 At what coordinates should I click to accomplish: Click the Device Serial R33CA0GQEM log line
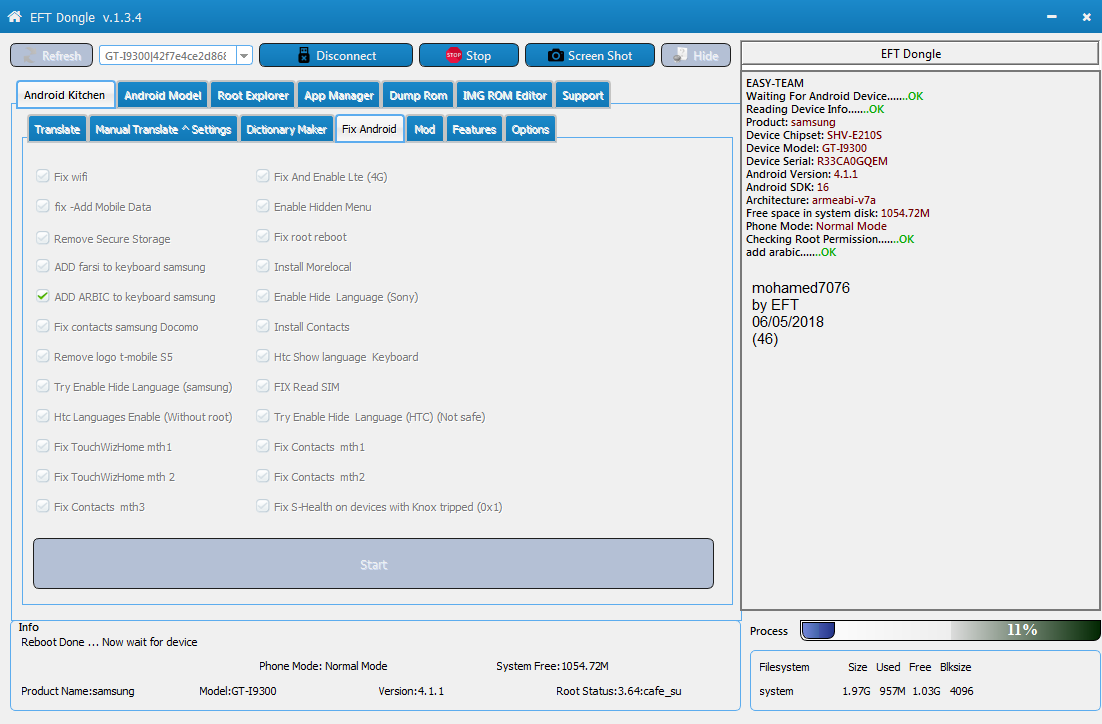click(x=817, y=161)
